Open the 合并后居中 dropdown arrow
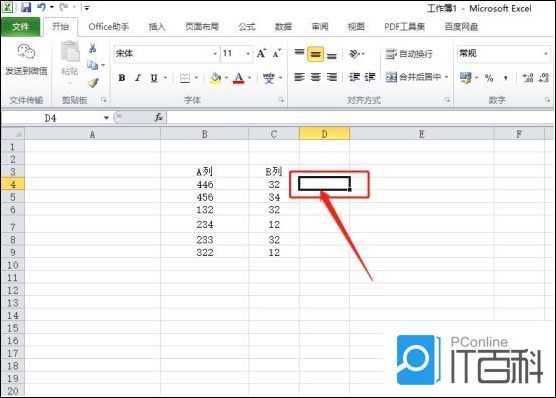The height and width of the screenshot is (398, 556). pyautogui.click(x=446, y=77)
